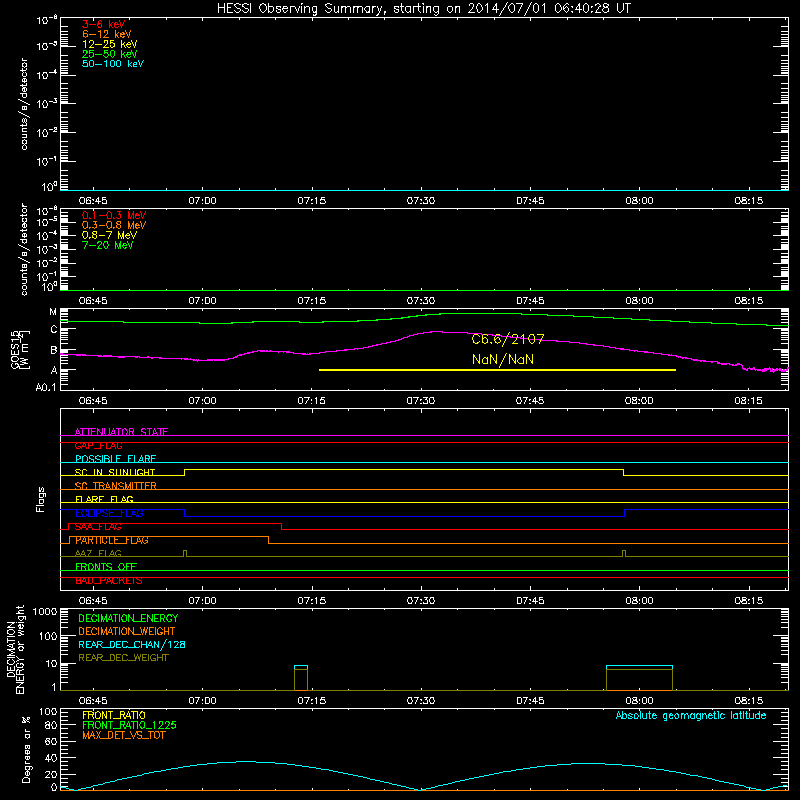
Task: Select the MAX_DET_VS_TOT legend label
Action: 123,735
